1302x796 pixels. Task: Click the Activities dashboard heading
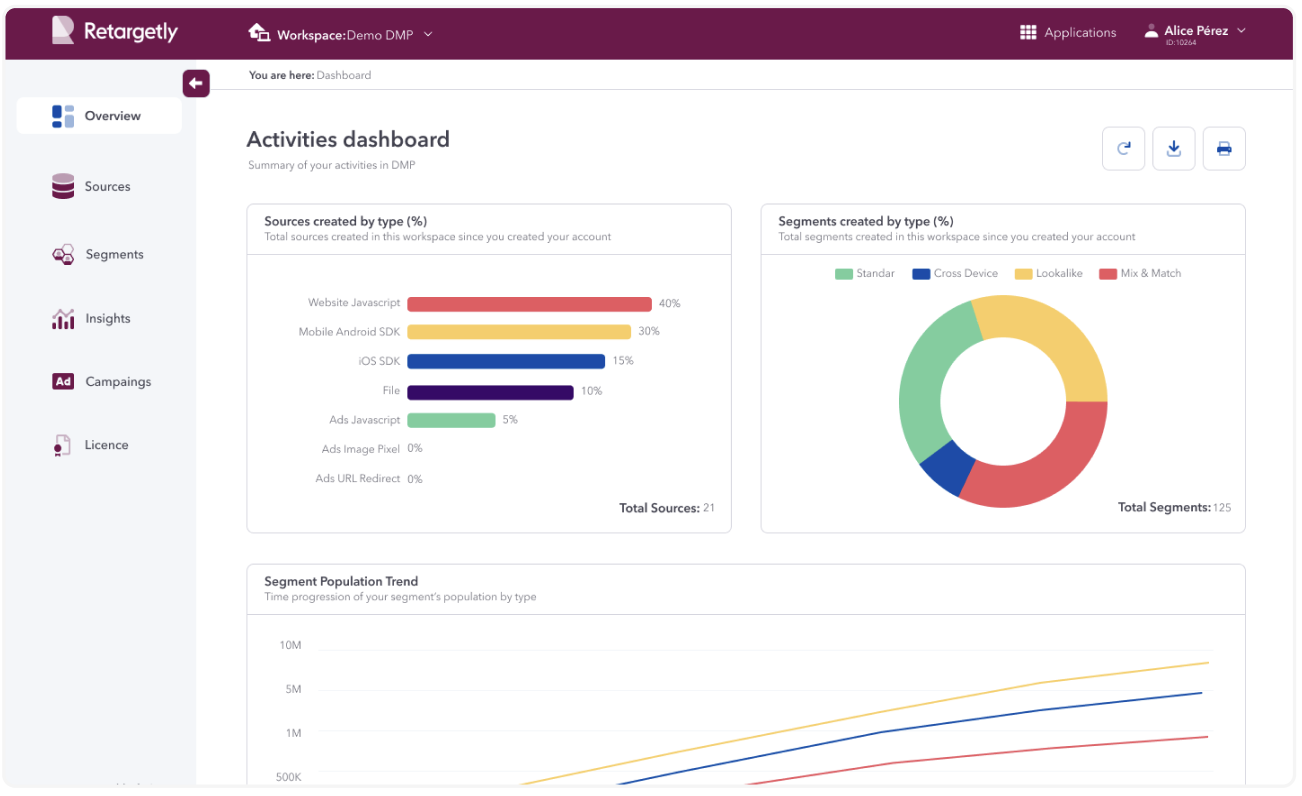(348, 139)
